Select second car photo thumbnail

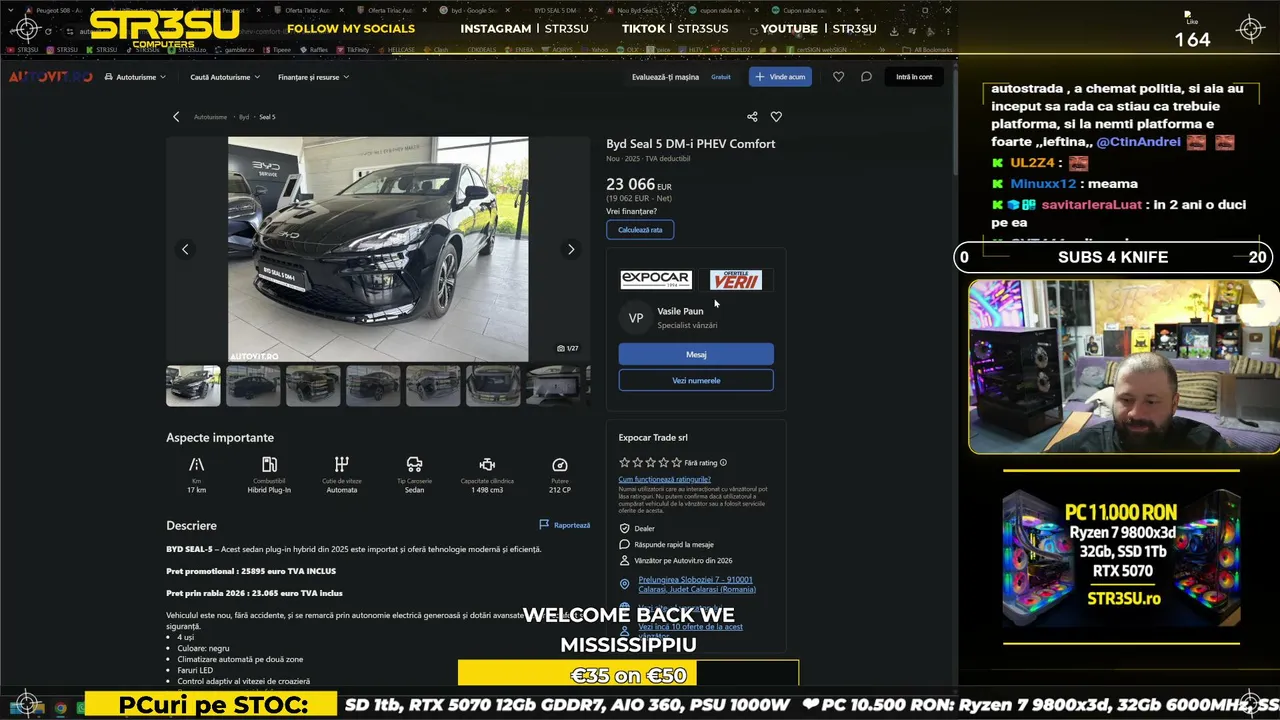click(253, 386)
